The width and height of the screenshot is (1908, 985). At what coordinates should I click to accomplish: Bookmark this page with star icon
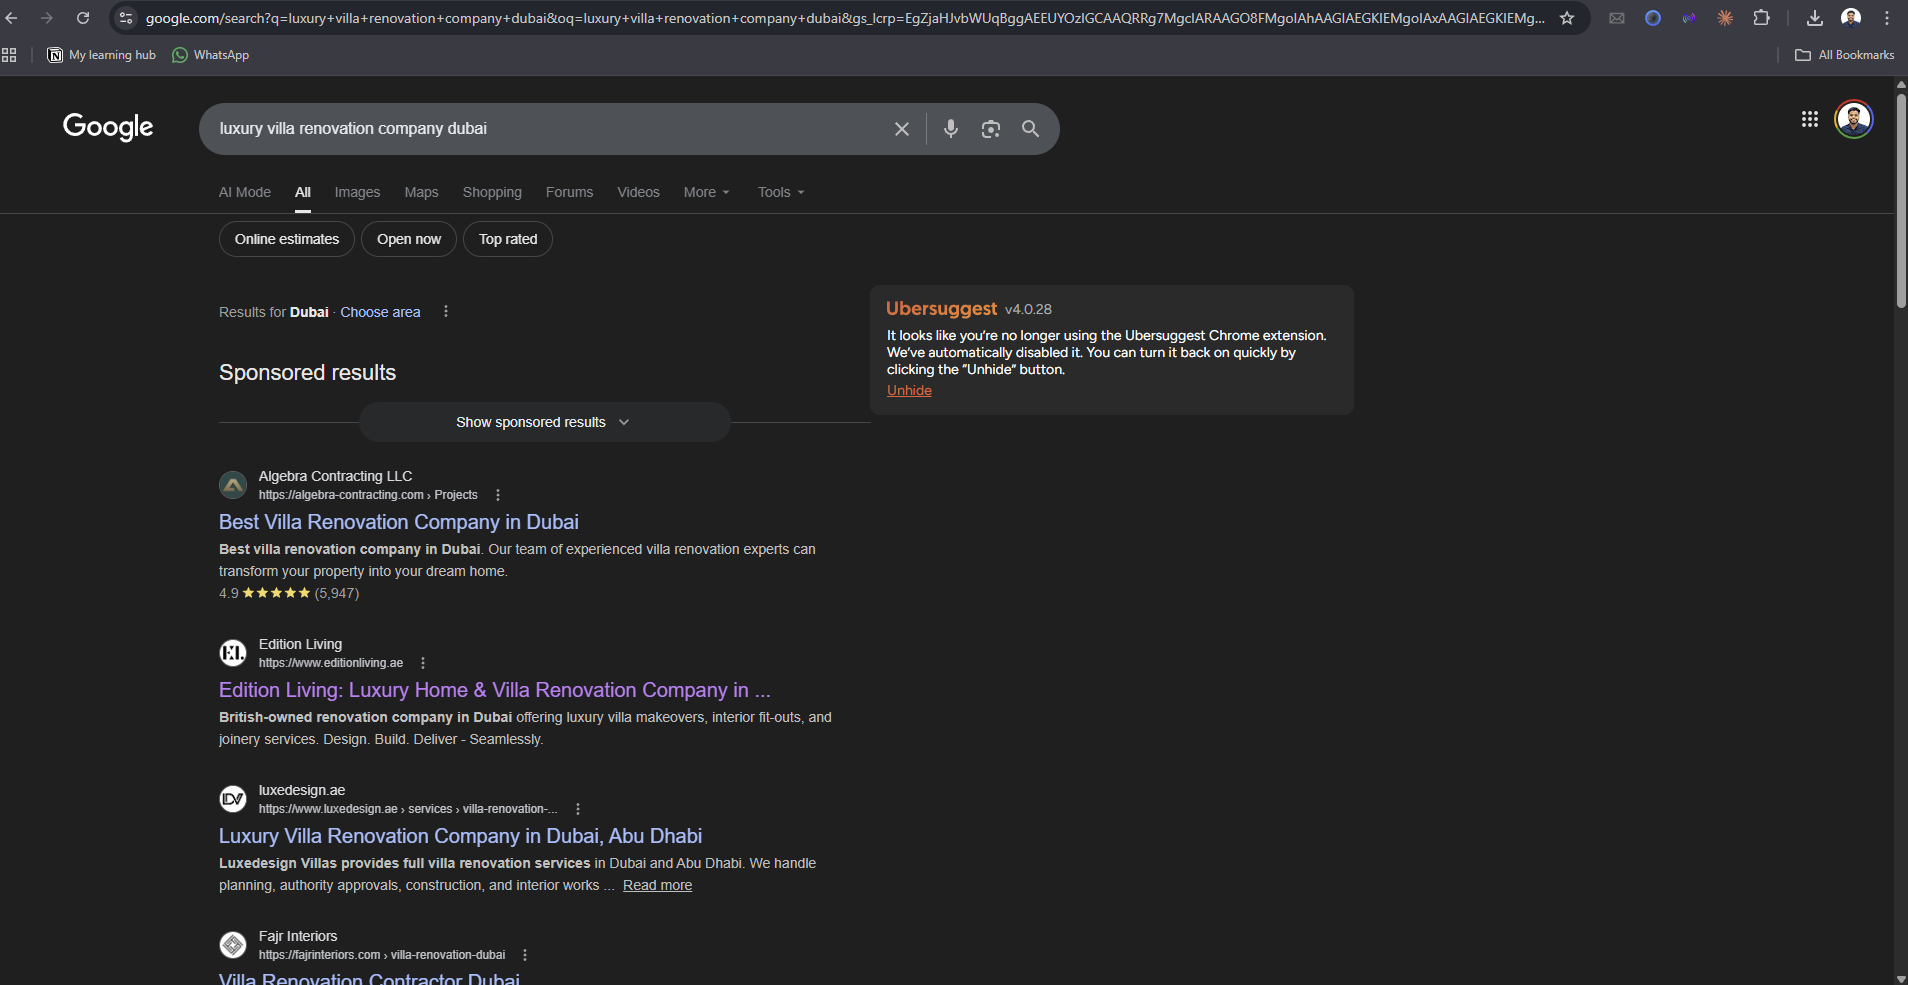(1567, 18)
